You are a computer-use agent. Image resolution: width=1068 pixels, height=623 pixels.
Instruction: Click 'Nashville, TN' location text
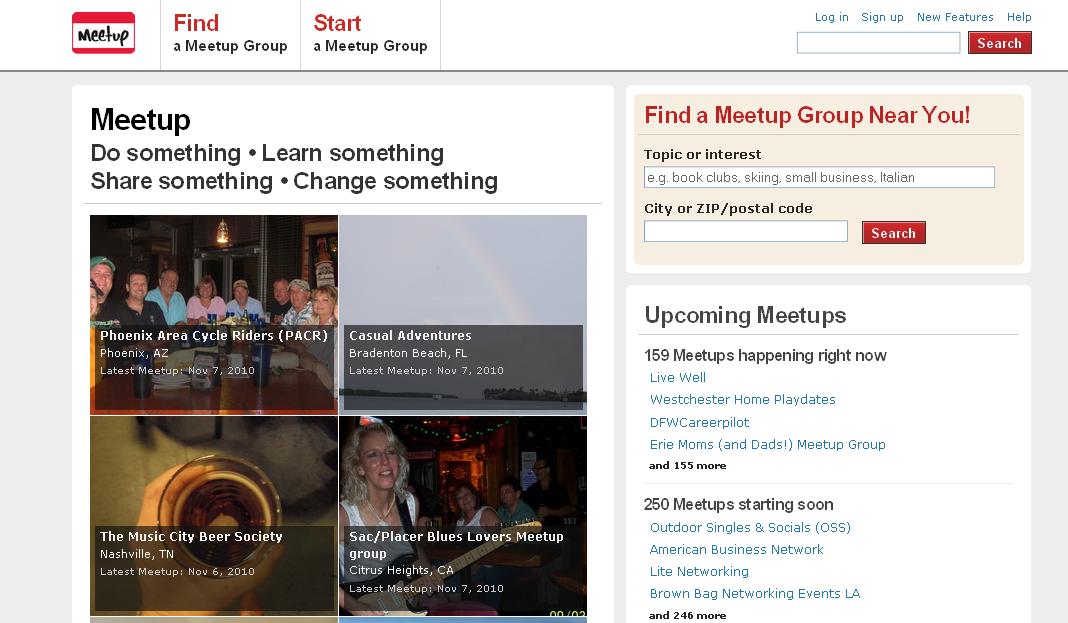coord(137,554)
